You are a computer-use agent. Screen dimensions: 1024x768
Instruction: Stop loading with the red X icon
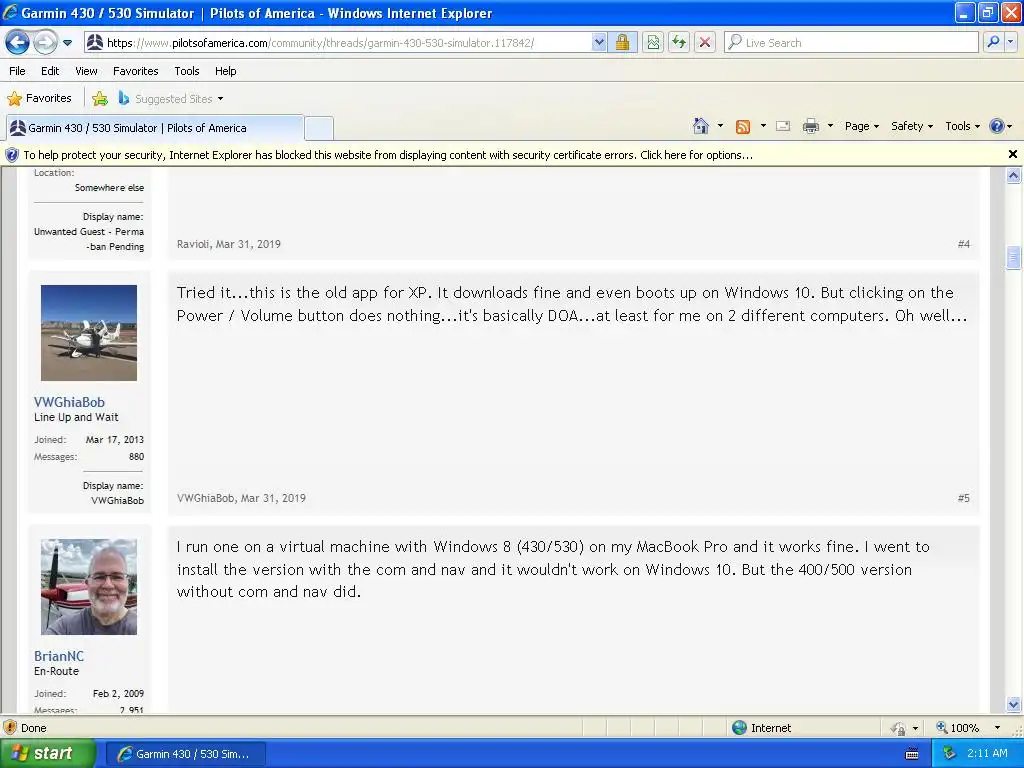point(705,43)
